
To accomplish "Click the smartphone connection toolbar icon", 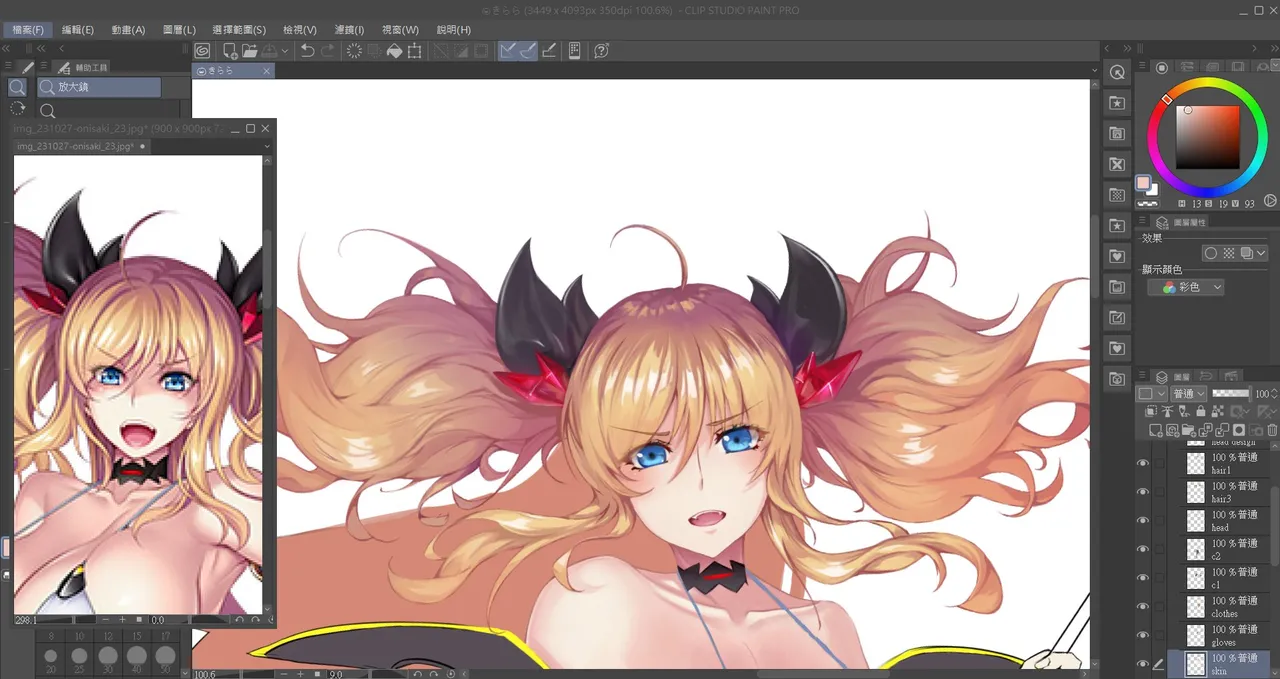I will click(x=575, y=50).
